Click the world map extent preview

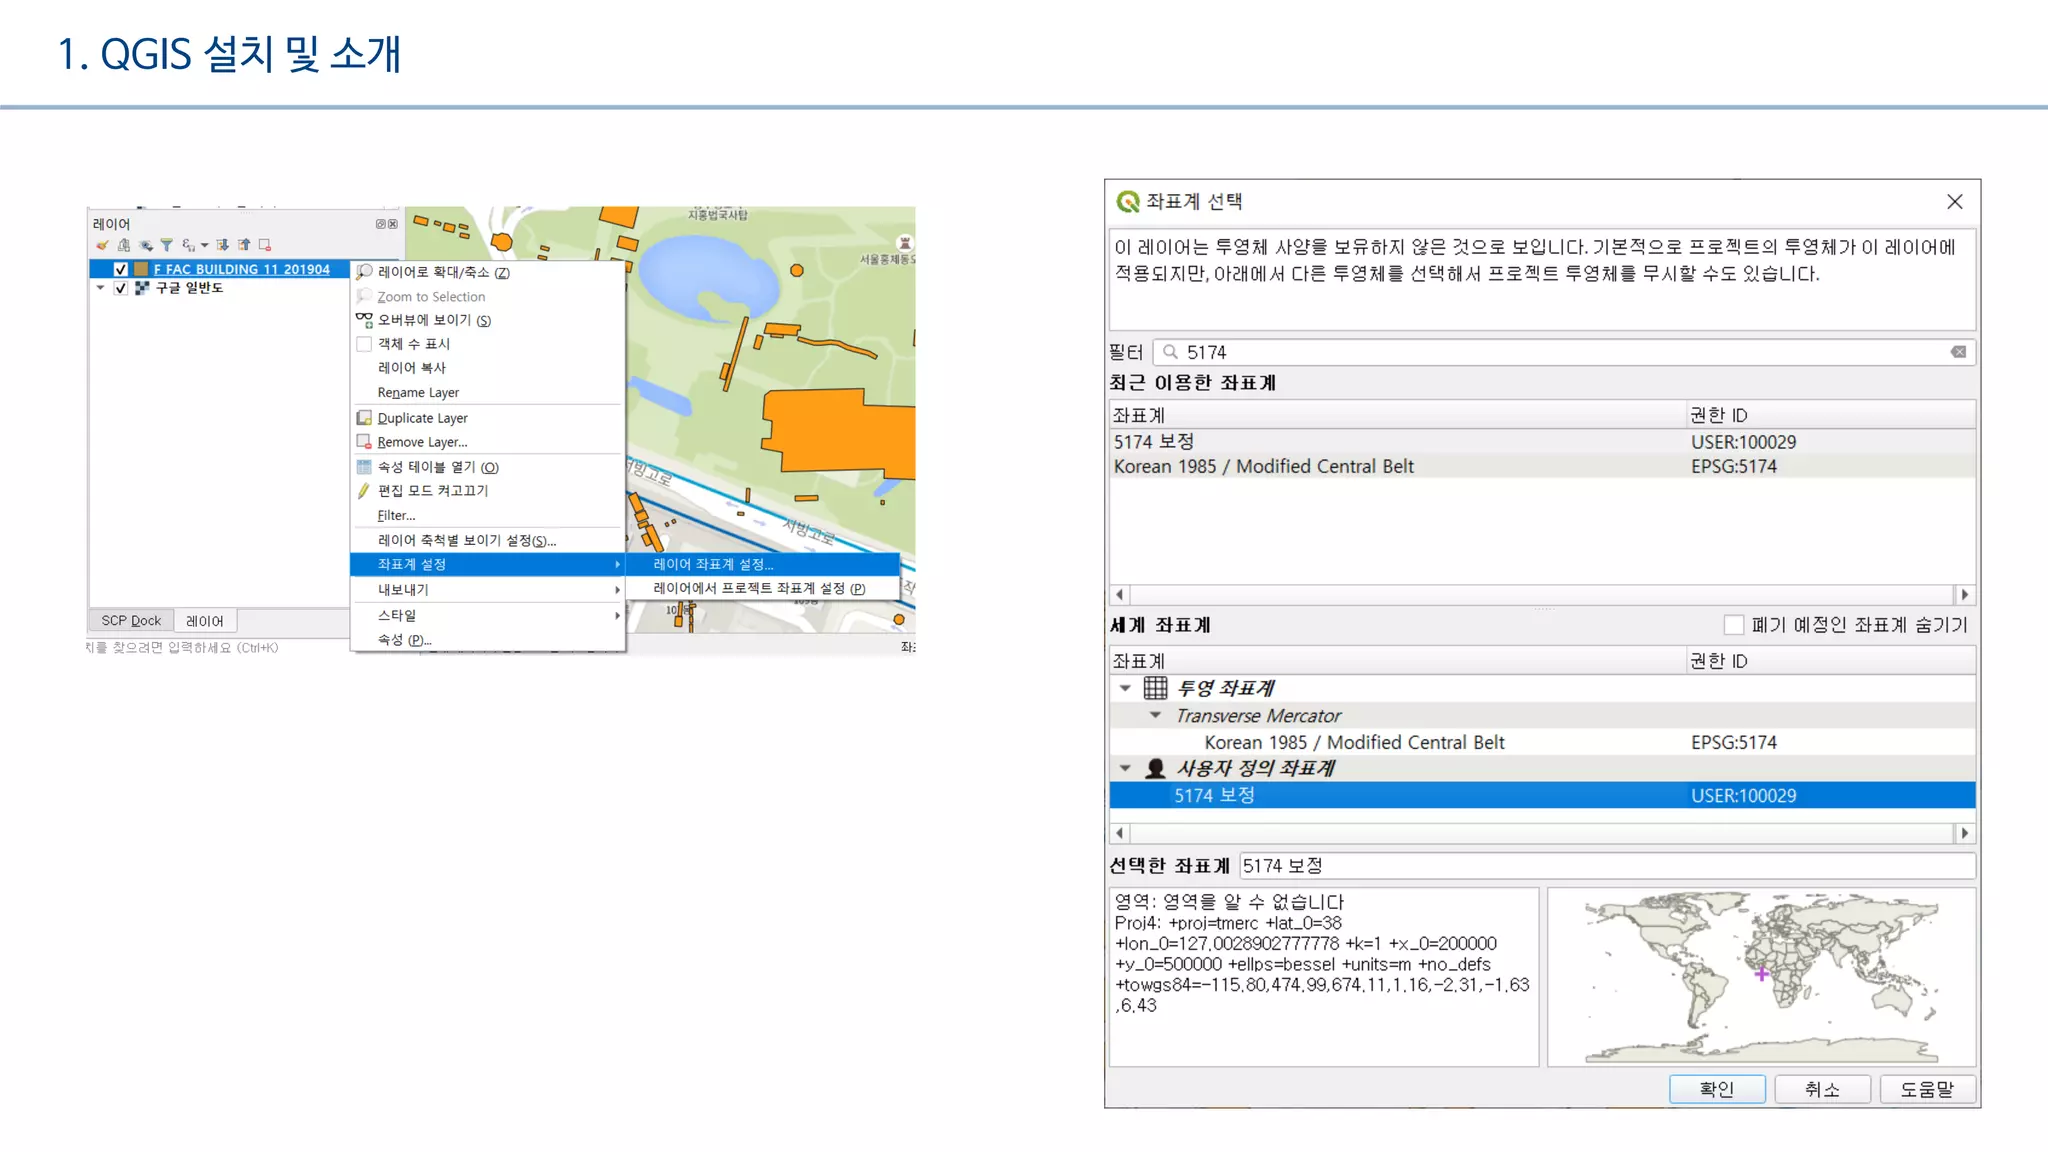(1761, 977)
